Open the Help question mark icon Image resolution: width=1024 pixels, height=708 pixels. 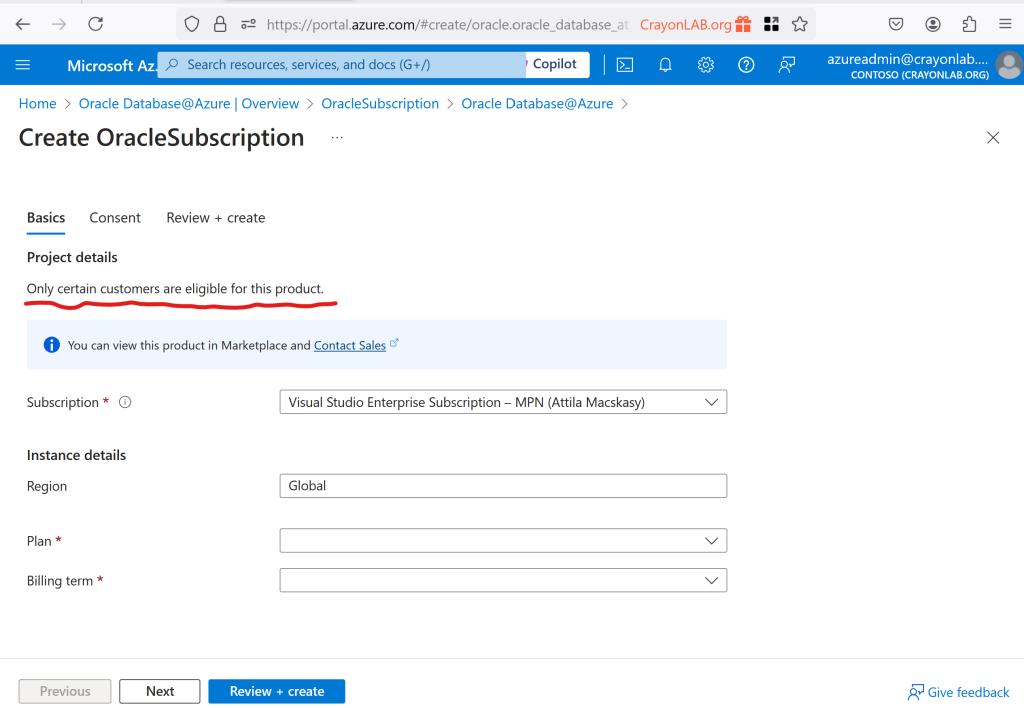tap(746, 65)
